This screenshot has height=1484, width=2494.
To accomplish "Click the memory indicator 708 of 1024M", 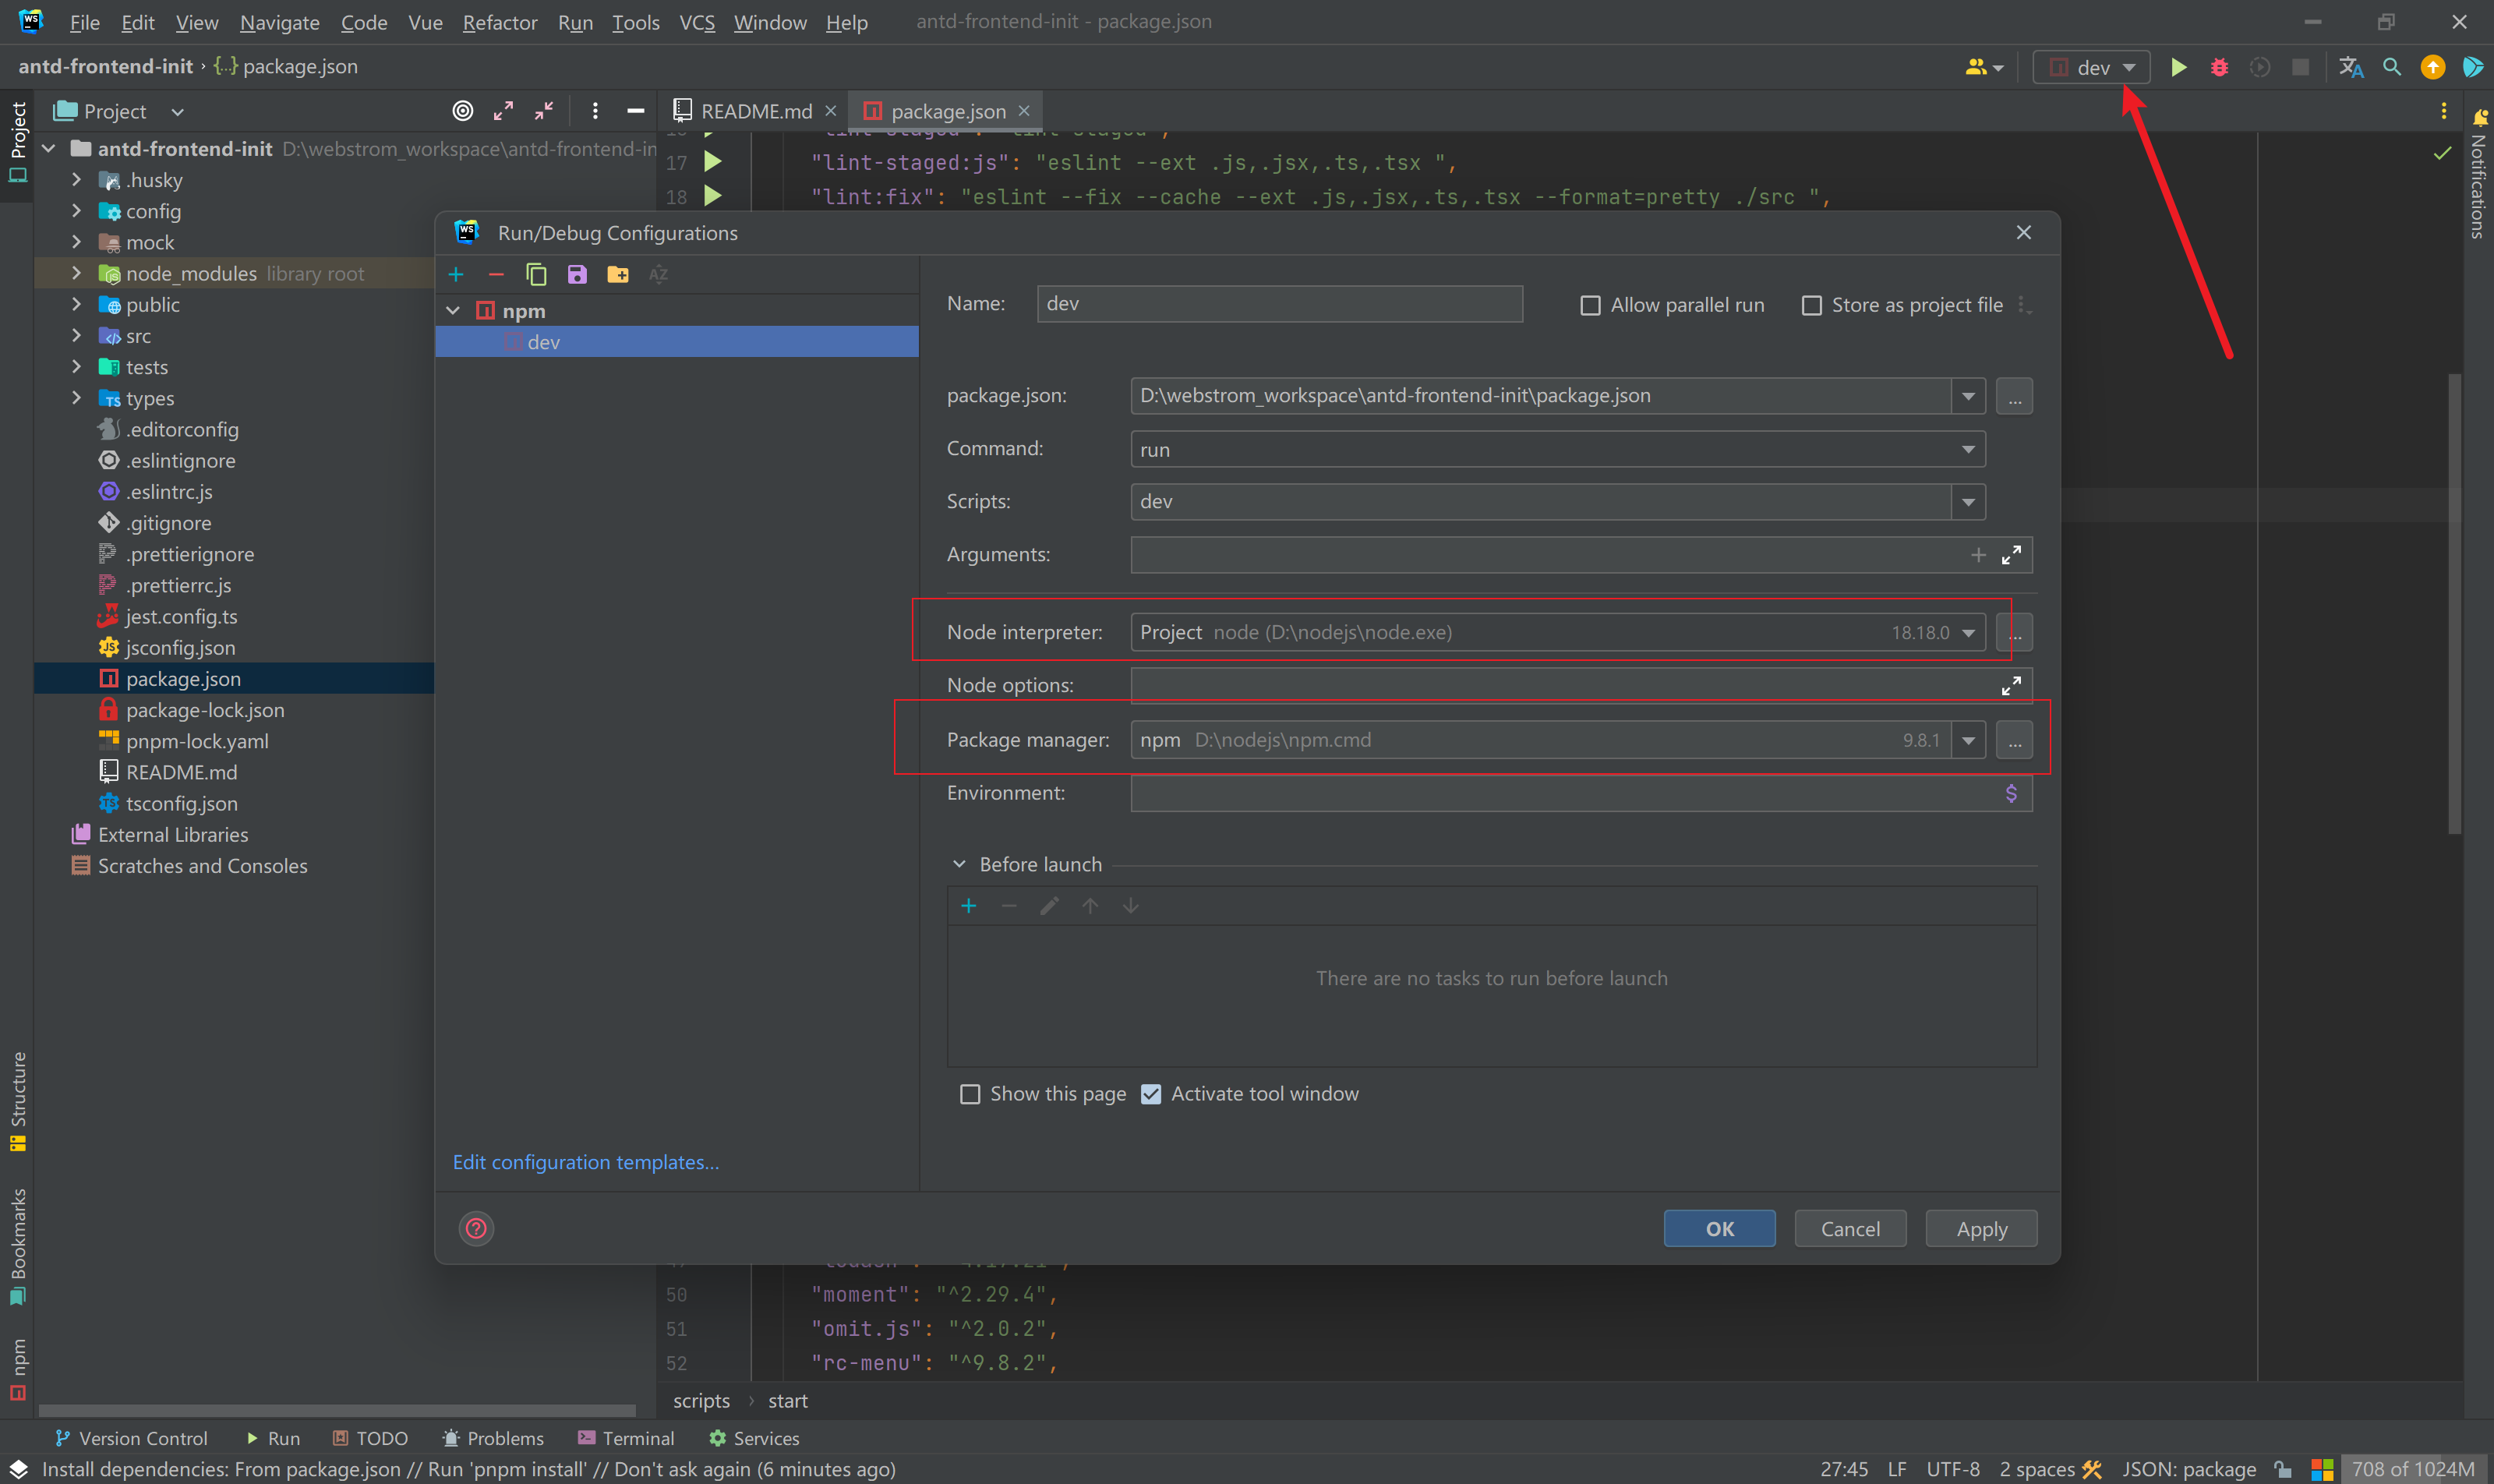I will (2412, 1469).
